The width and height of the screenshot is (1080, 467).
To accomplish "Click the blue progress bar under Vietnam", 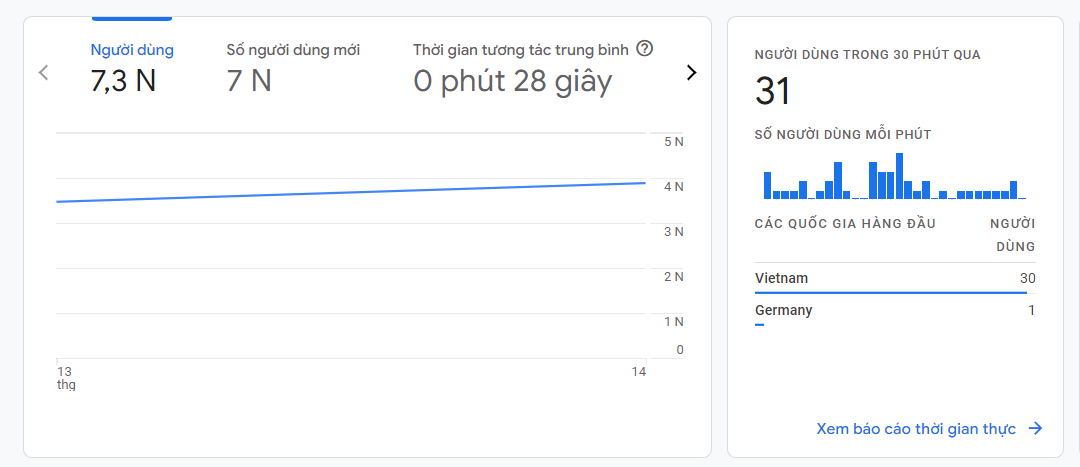I will click(890, 292).
